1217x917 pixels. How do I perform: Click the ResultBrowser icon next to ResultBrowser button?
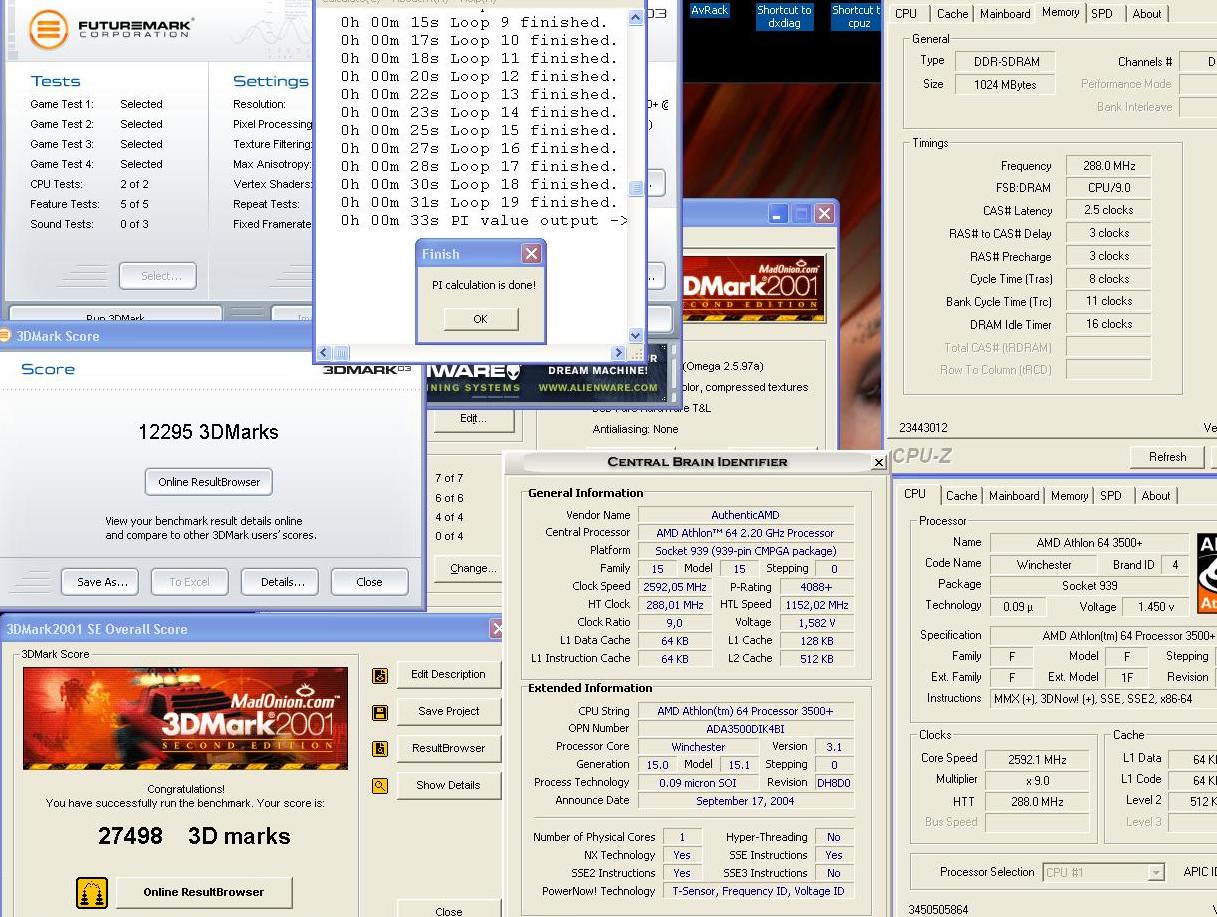point(380,749)
